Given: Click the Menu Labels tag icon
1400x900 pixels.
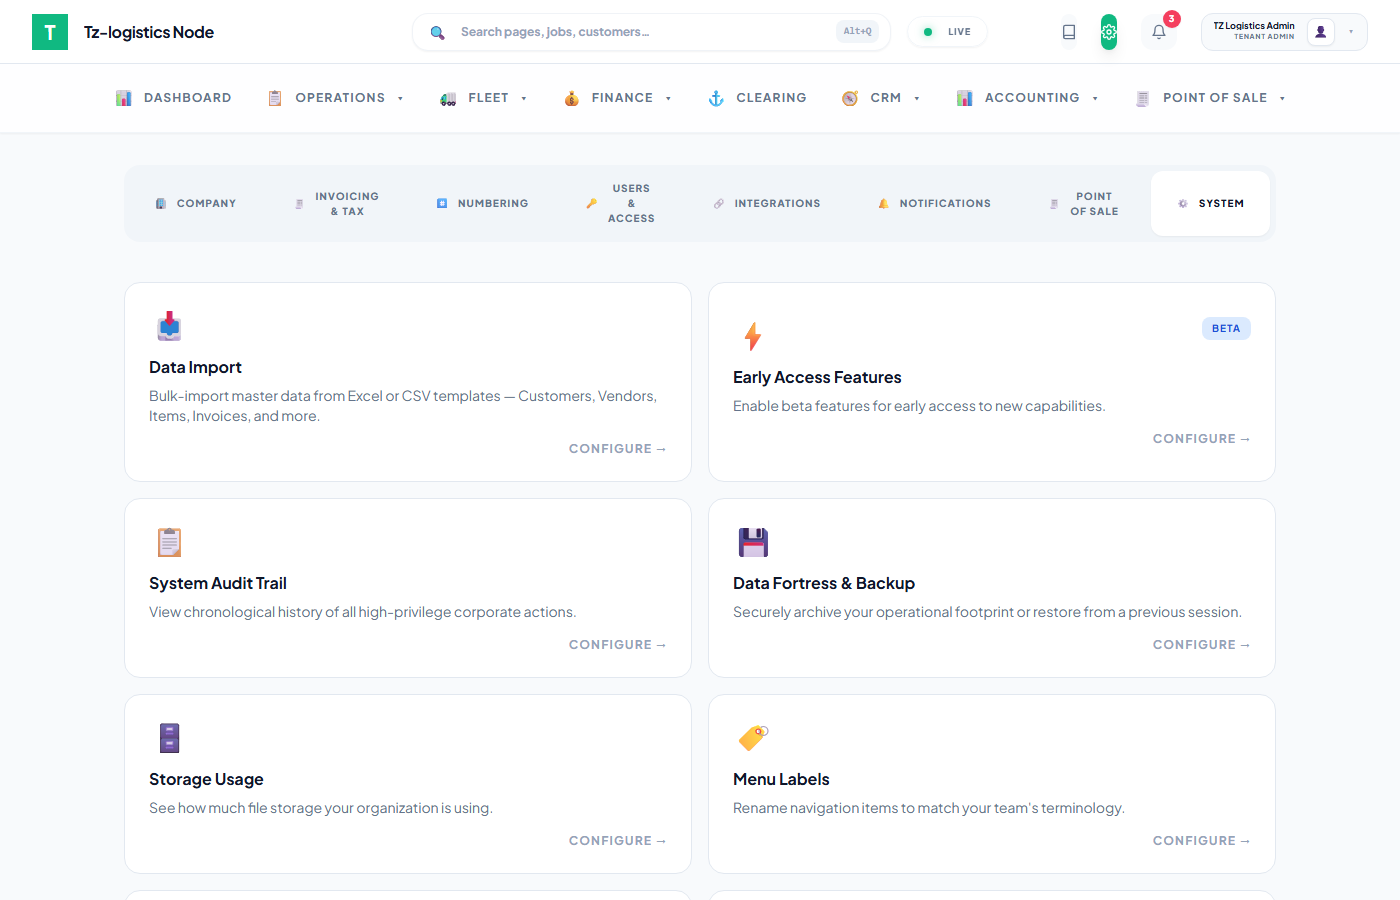Looking at the screenshot, I should [753, 738].
